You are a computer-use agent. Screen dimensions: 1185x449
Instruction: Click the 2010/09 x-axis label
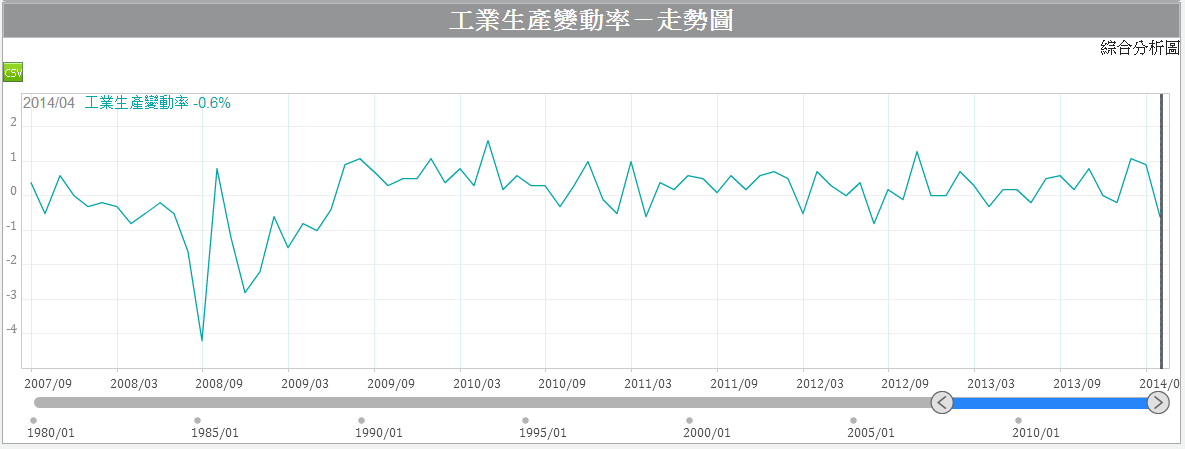click(x=562, y=382)
